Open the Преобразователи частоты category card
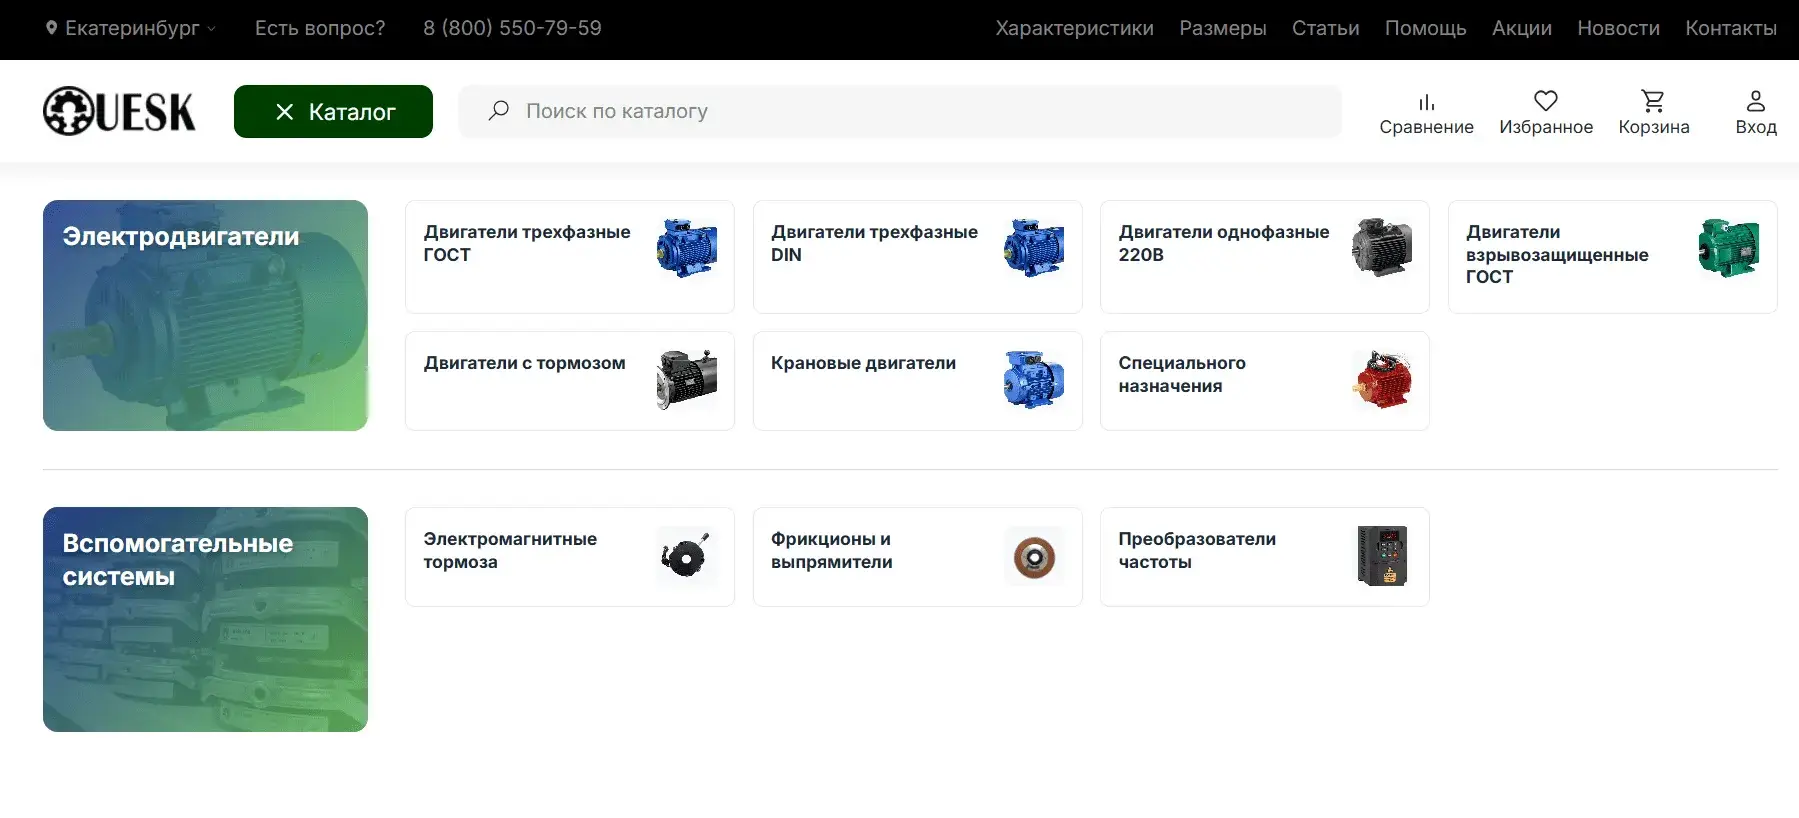This screenshot has height=818, width=1799. point(1264,557)
